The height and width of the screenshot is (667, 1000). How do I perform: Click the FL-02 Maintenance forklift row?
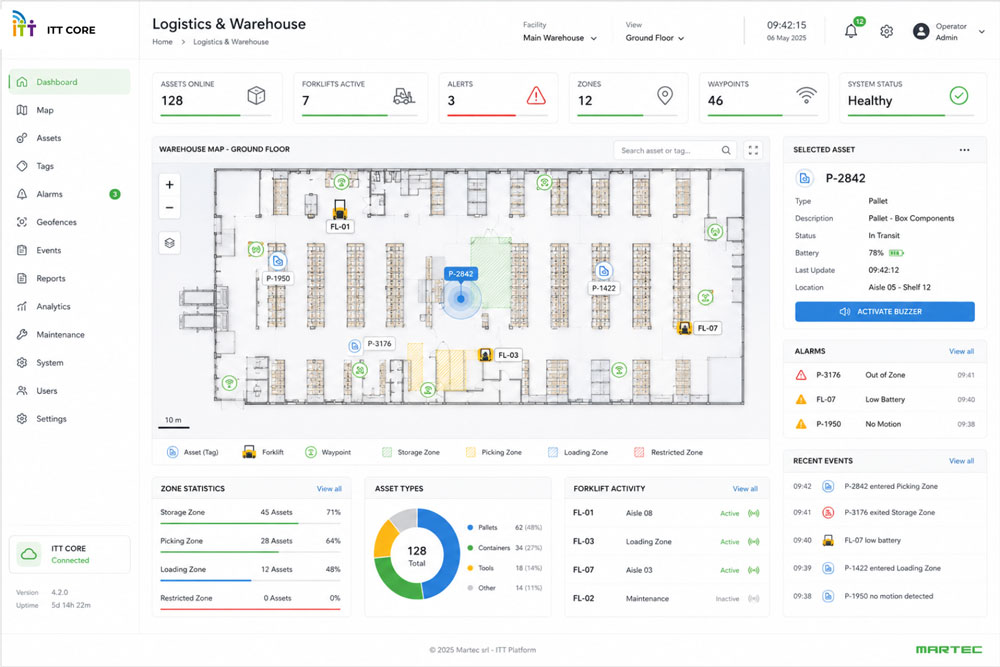coord(666,599)
